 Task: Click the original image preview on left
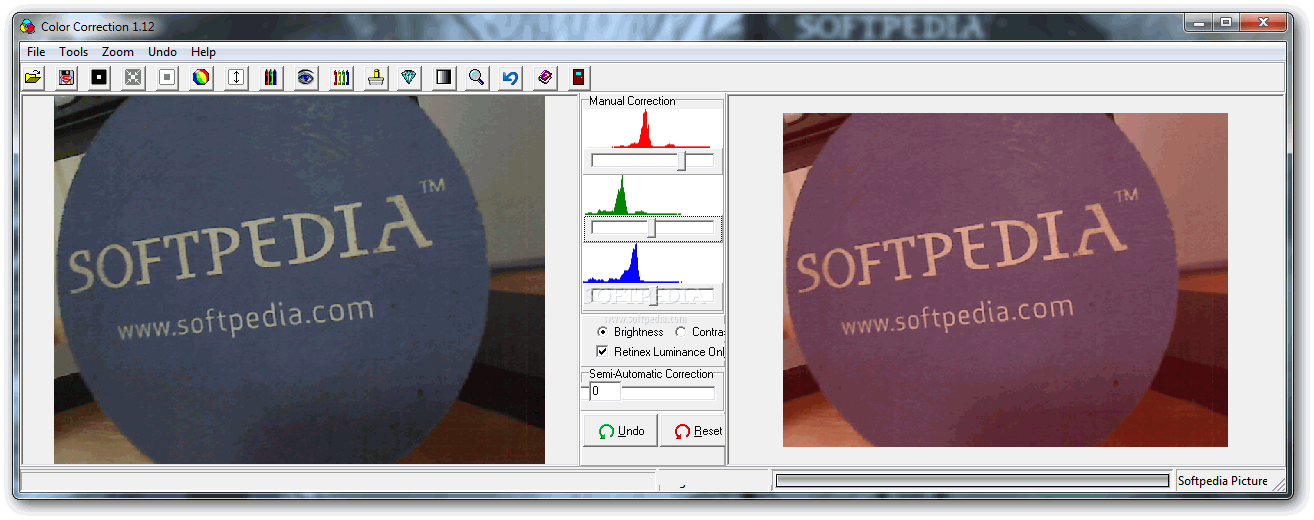[x=299, y=280]
